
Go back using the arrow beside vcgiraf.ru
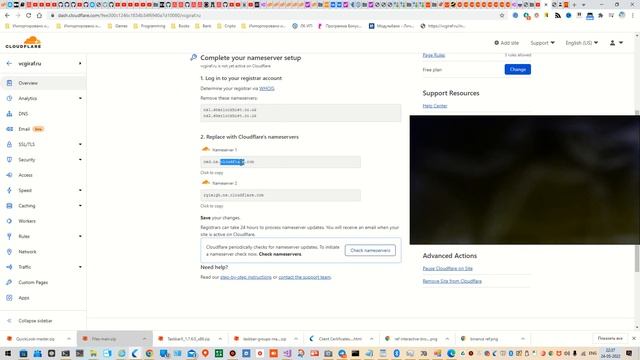[9, 64]
